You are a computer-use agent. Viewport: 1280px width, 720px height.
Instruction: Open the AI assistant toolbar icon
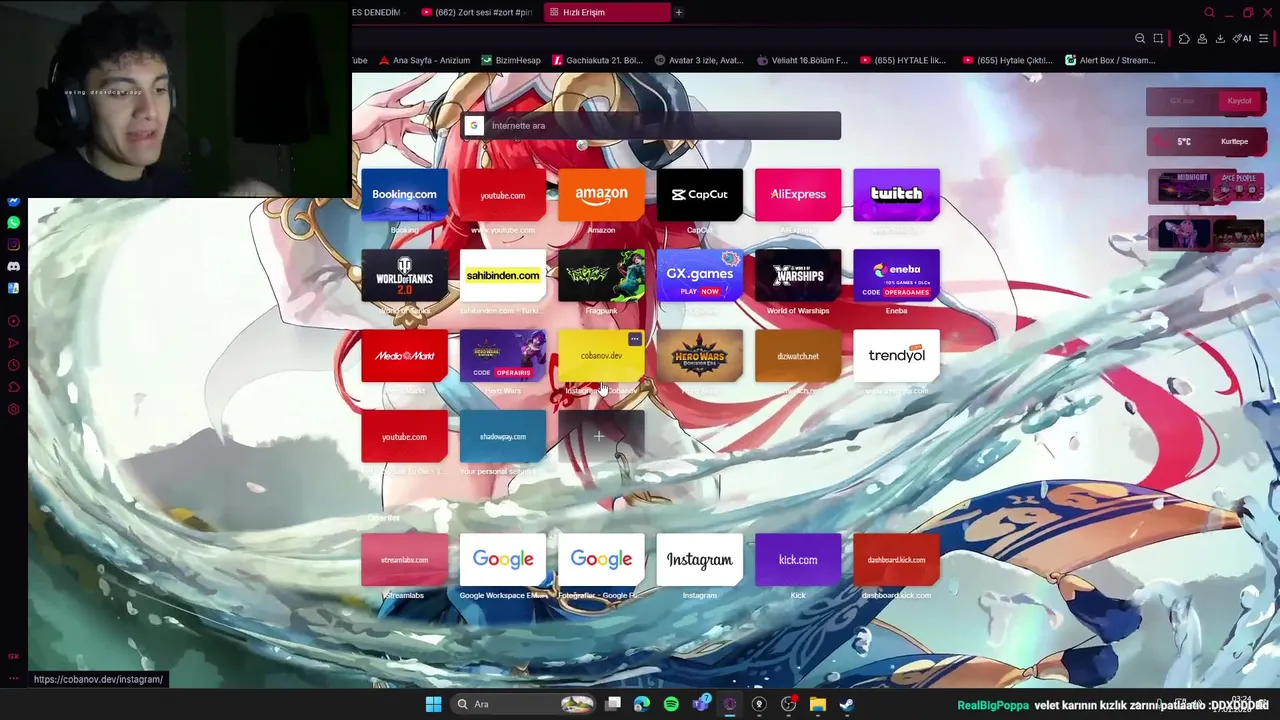(1242, 38)
